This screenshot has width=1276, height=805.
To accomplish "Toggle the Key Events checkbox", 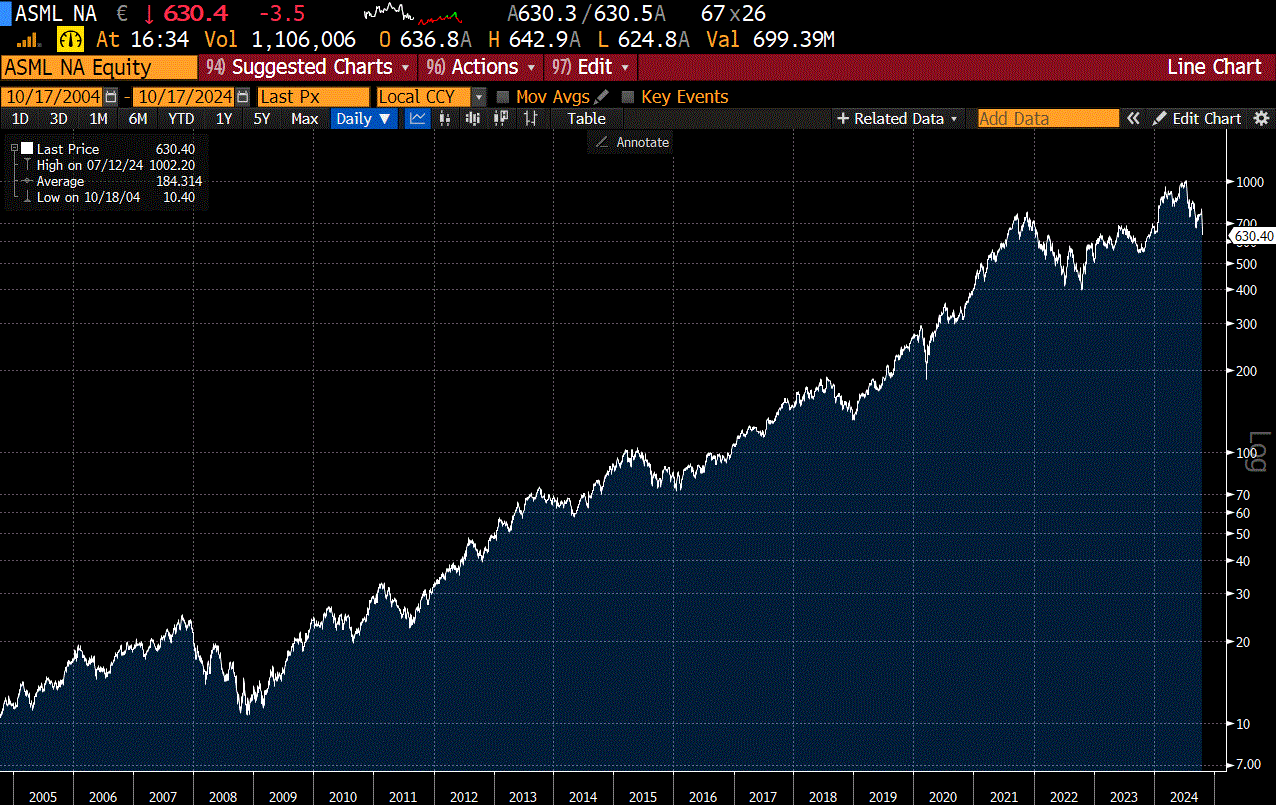I will [x=628, y=97].
